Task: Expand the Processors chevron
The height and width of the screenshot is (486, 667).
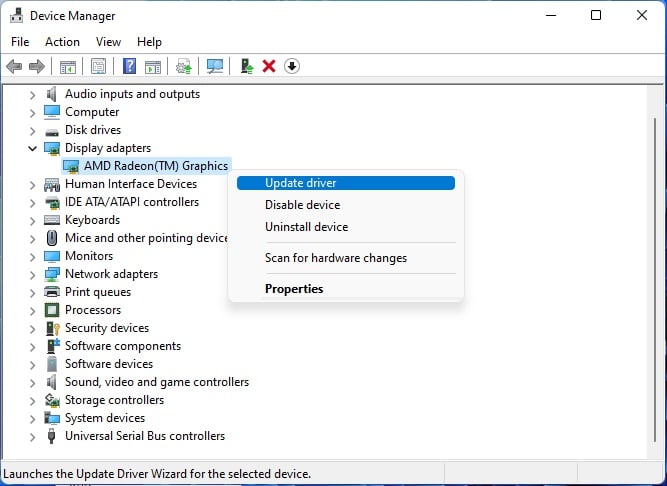Action: tap(33, 311)
